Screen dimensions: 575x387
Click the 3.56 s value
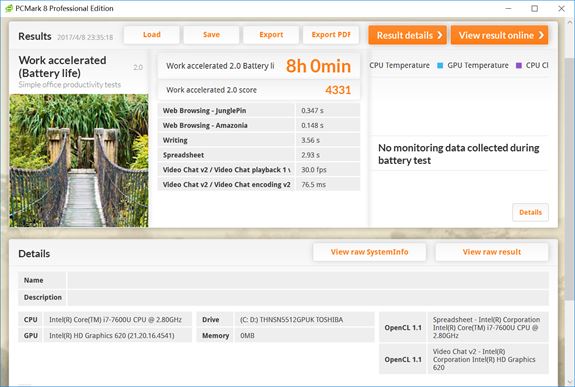tap(310, 140)
